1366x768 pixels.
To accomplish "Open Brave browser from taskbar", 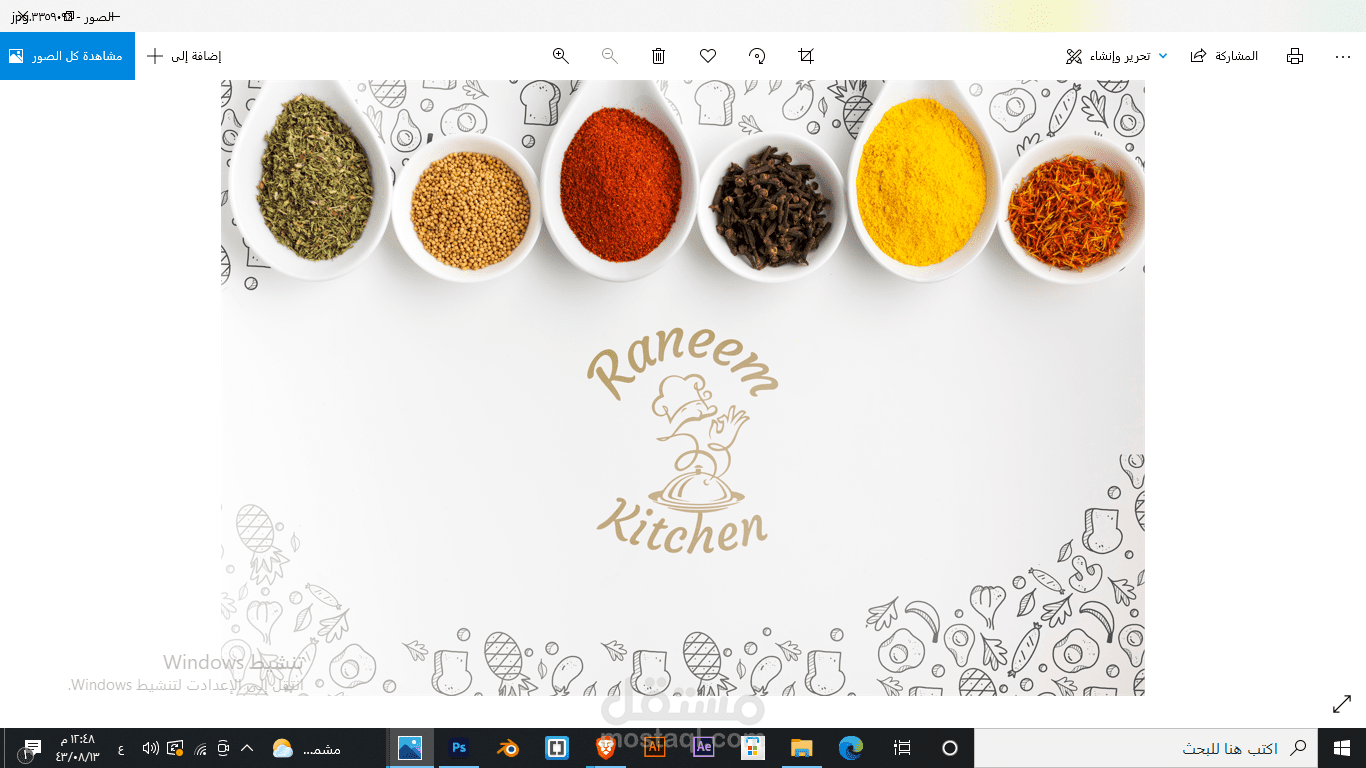I will pos(606,748).
